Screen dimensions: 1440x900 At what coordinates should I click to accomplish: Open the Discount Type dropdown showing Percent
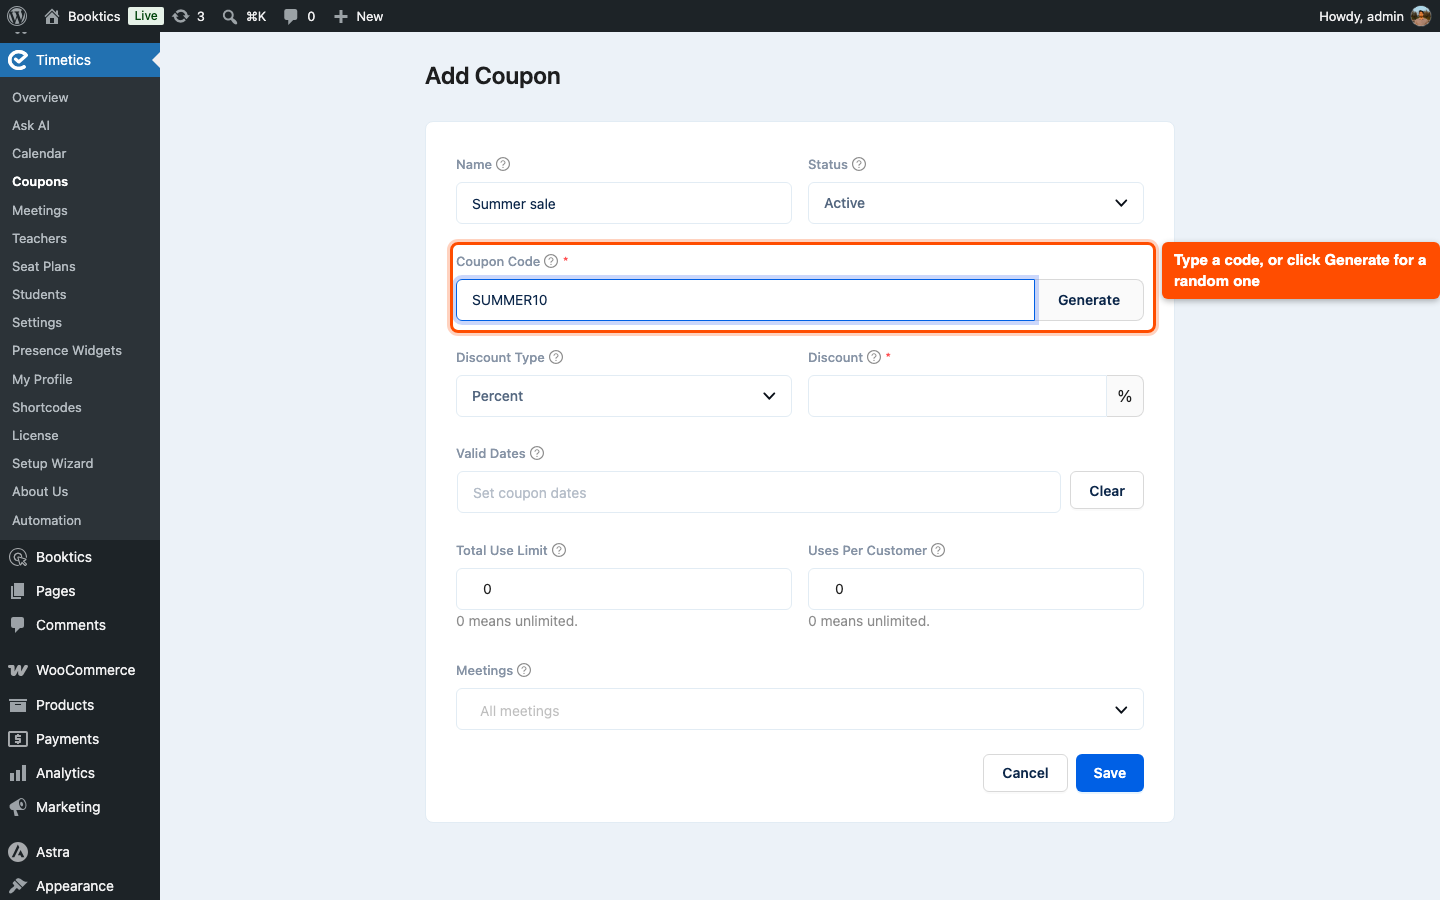(x=624, y=396)
